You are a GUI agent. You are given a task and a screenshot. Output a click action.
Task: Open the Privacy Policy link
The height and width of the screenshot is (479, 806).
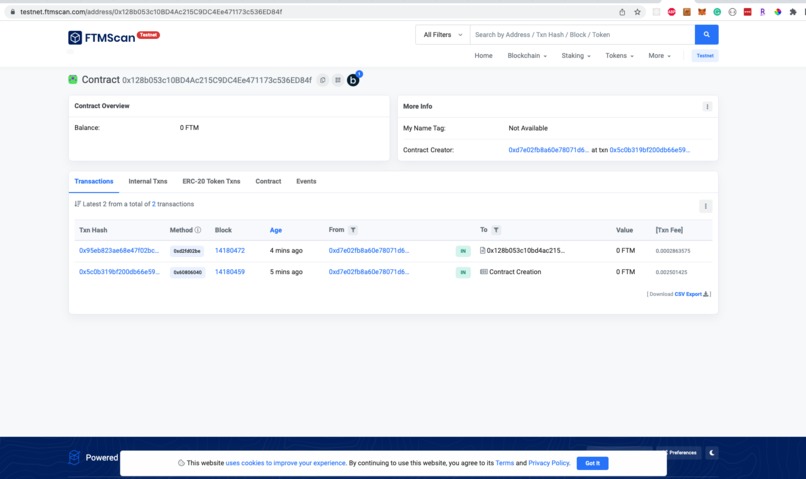pyautogui.click(x=549, y=463)
